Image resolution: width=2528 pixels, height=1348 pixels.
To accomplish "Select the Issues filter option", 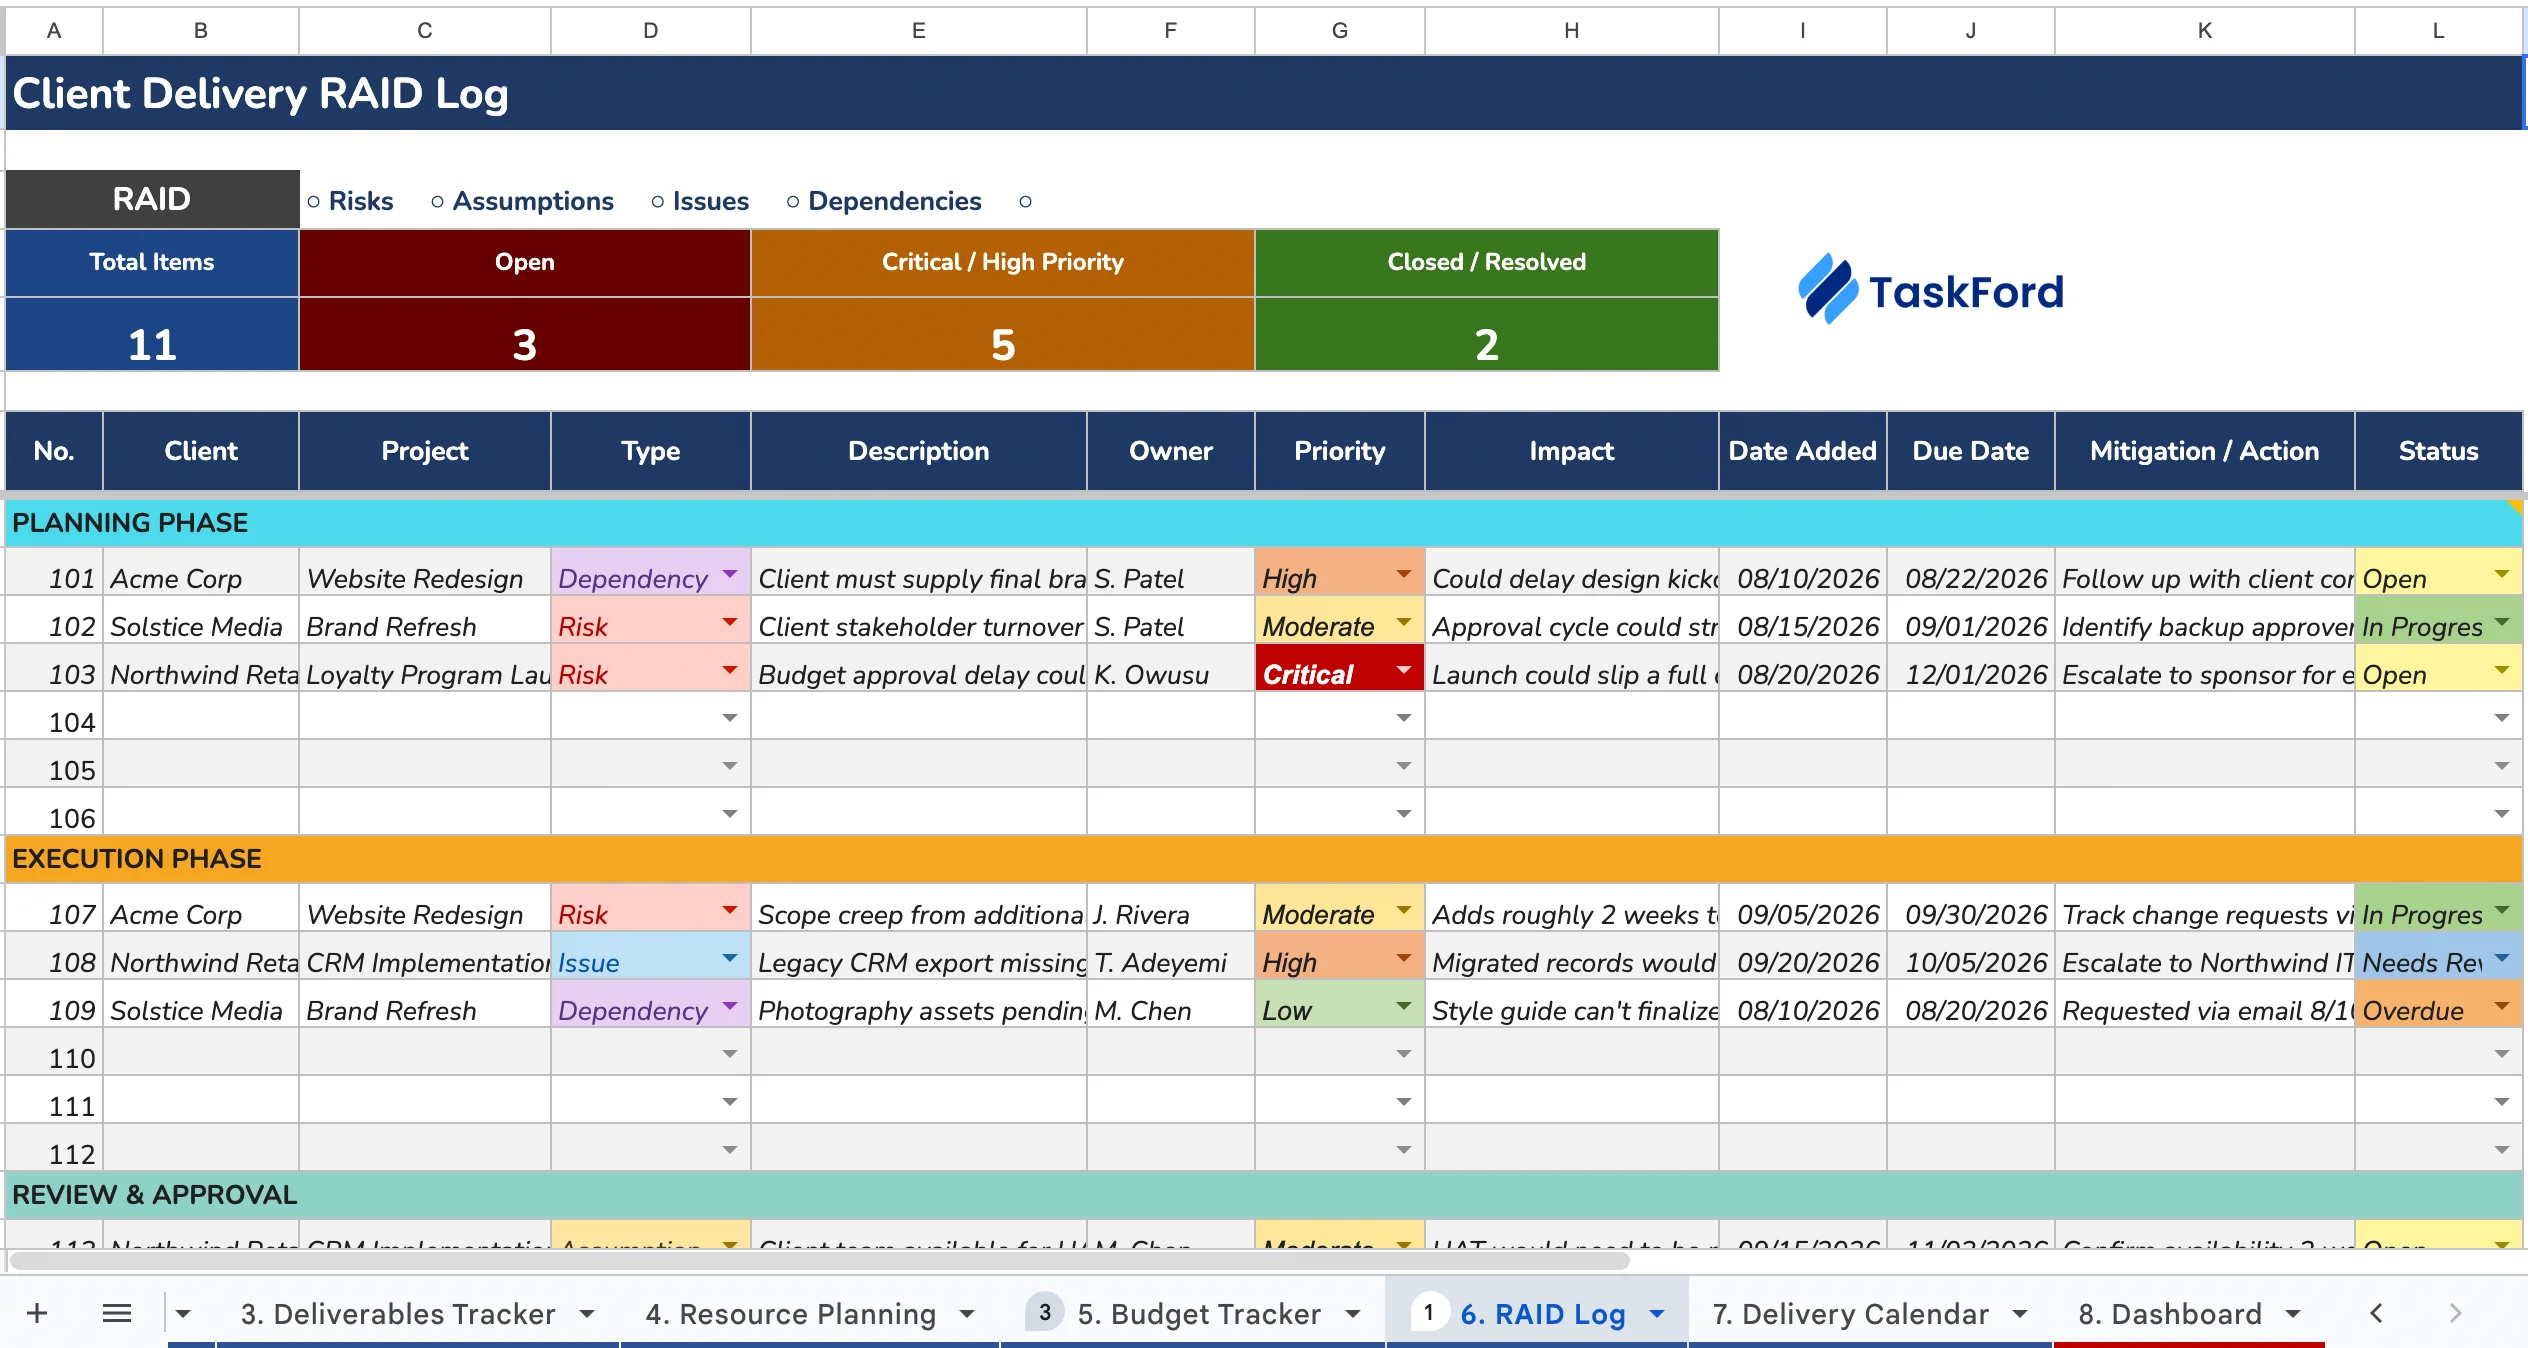I will 700,201.
